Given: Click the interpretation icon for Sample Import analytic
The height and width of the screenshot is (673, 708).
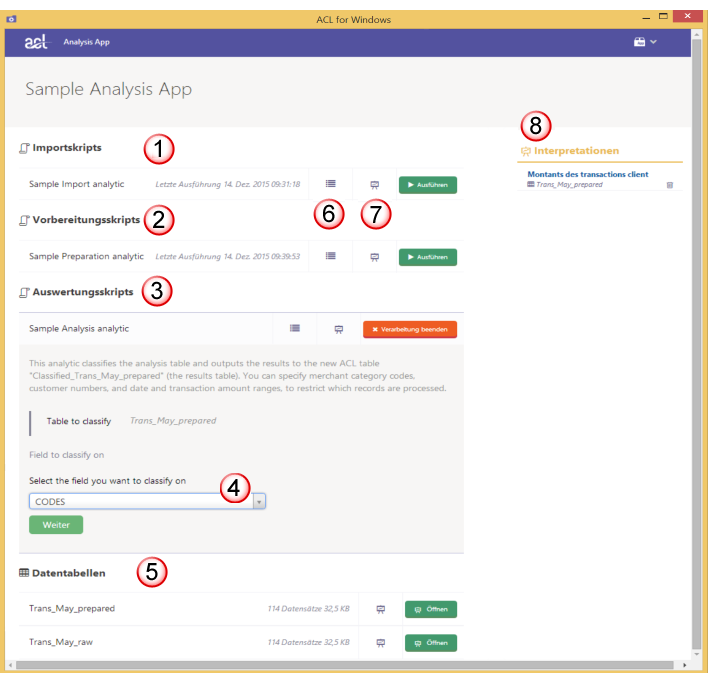Looking at the screenshot, I should (375, 184).
